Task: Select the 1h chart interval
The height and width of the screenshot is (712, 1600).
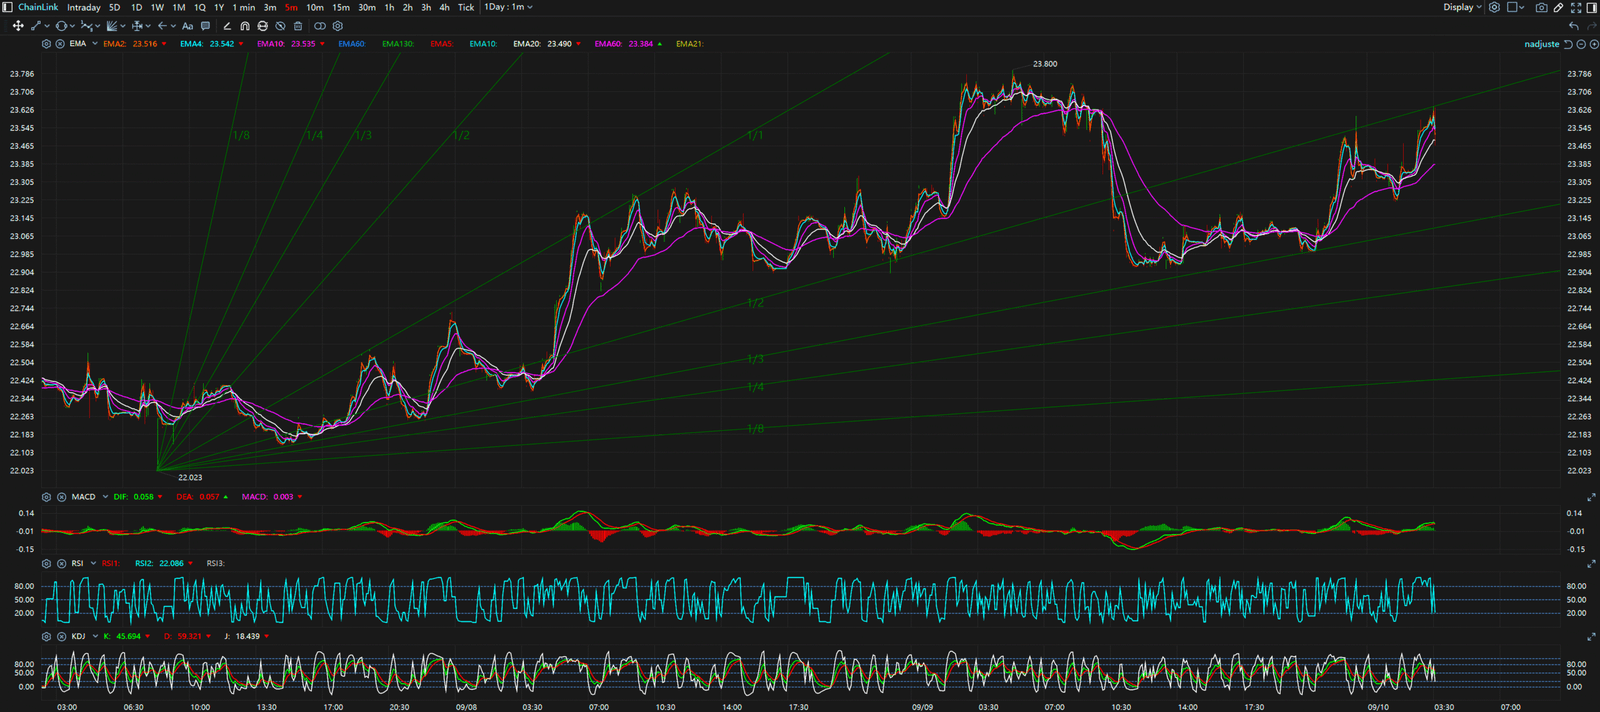Action: (x=389, y=7)
